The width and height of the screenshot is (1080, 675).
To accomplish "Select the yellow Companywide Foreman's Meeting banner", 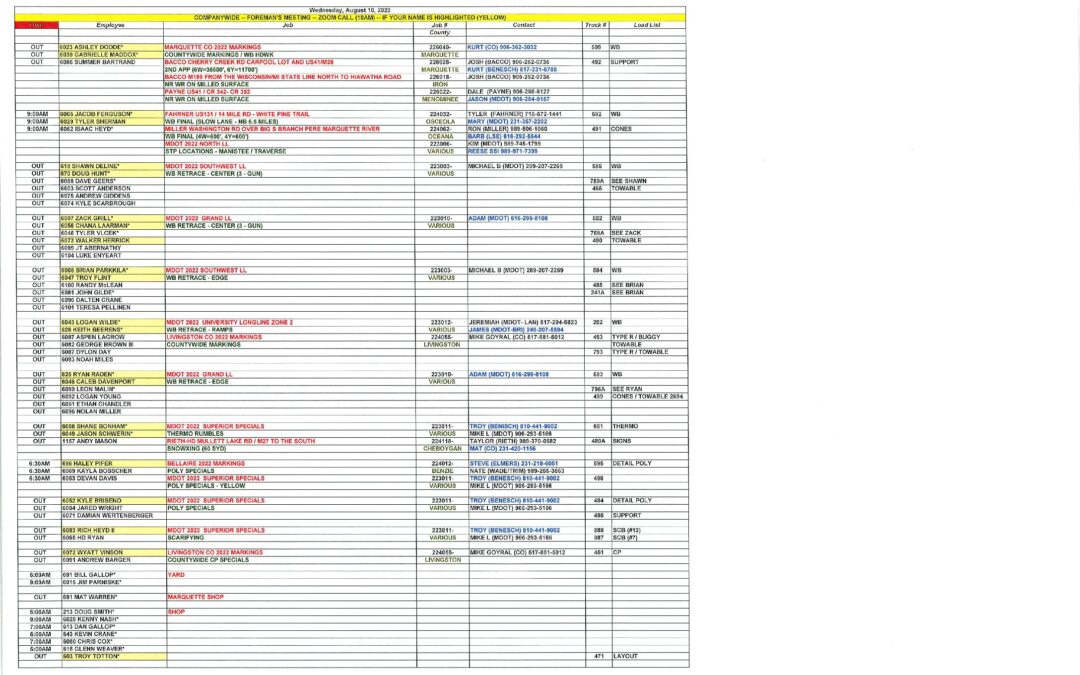I will point(350,17).
